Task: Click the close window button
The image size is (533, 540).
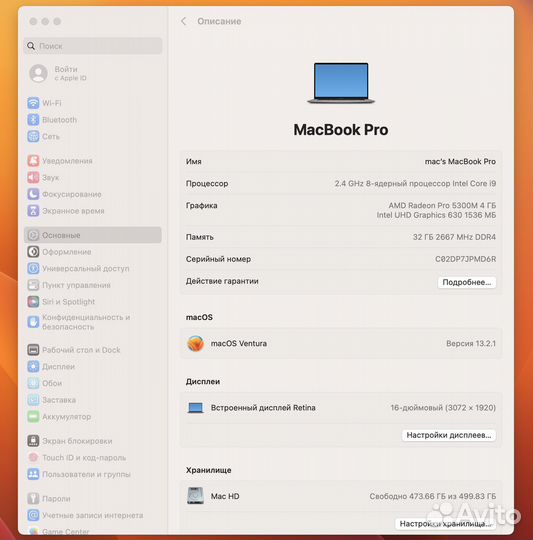Action: 33,21
